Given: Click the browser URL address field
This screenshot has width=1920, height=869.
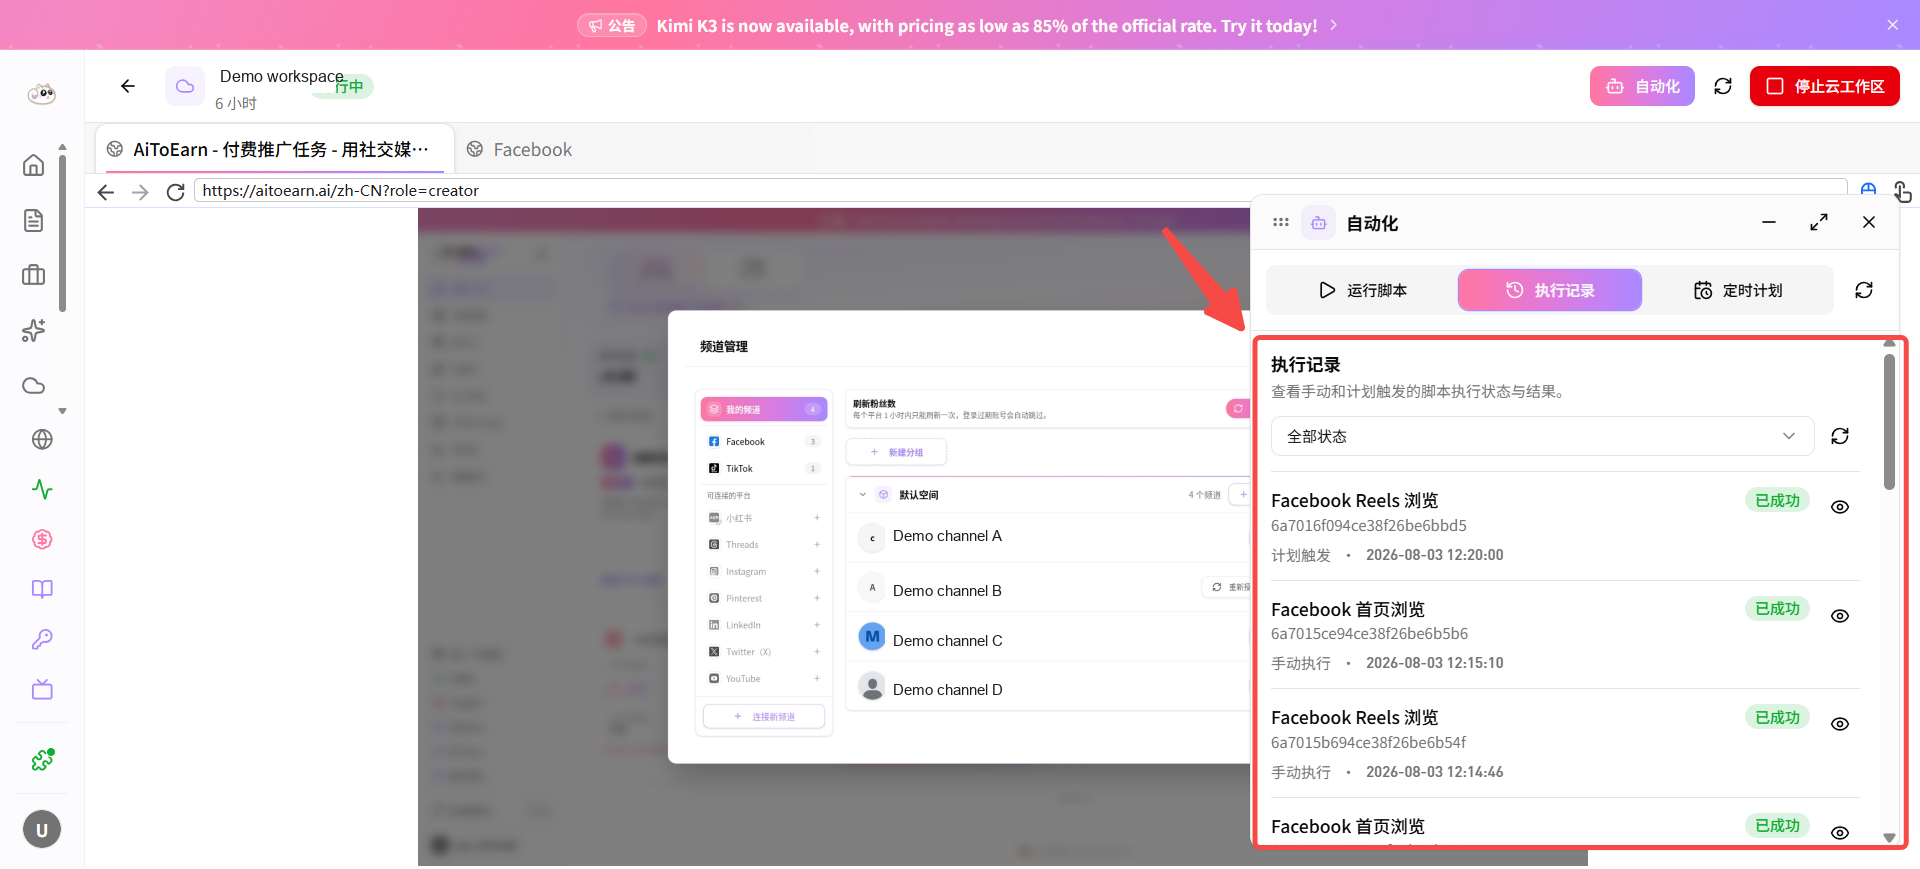Looking at the screenshot, I should click(1020, 190).
